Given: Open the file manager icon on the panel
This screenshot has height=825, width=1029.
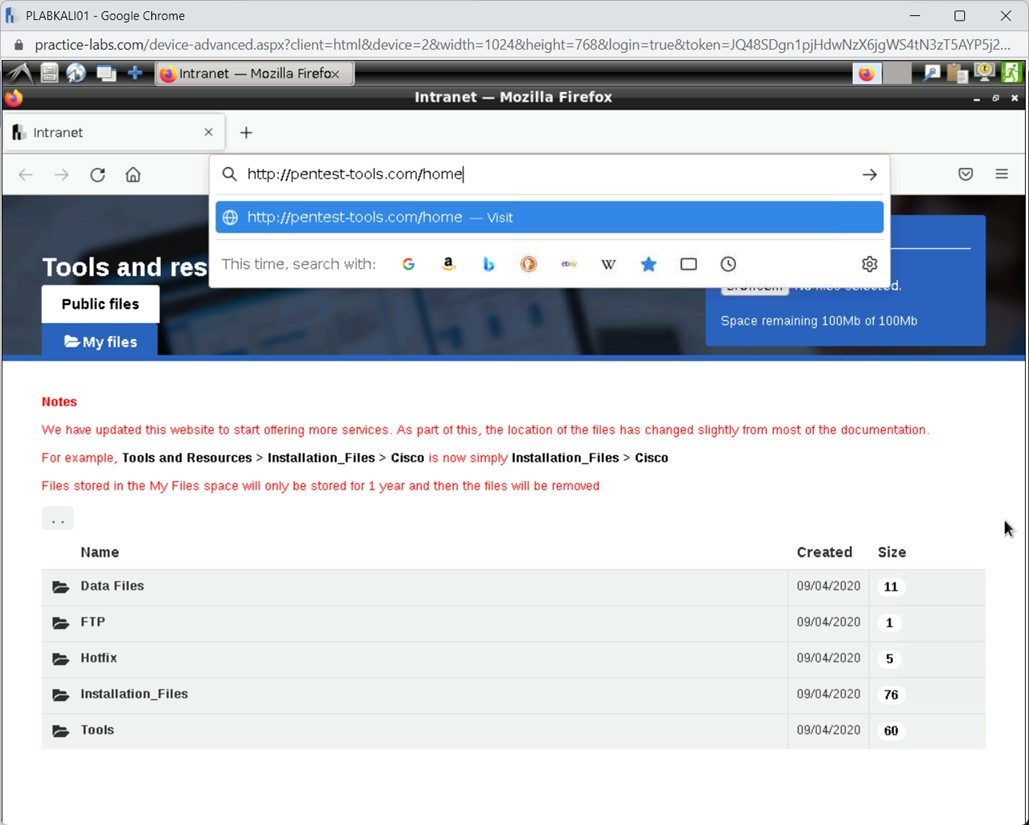Looking at the screenshot, I should pos(48,72).
